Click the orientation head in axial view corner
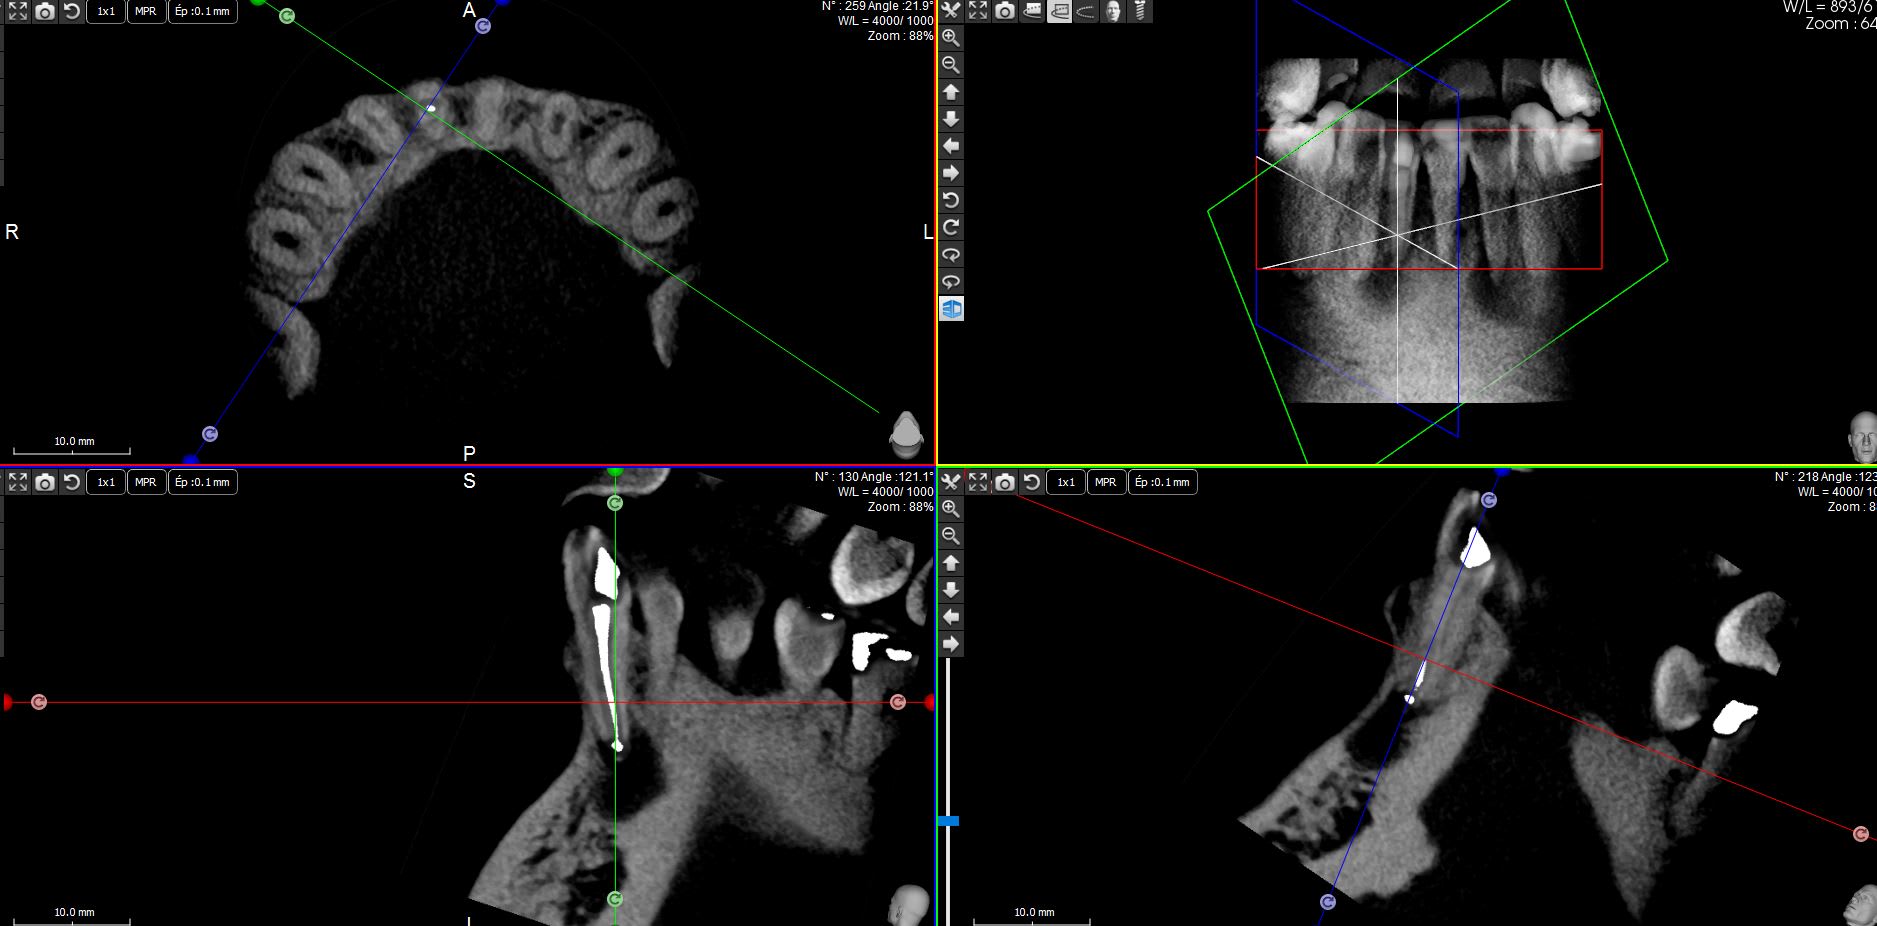Viewport: 1877px width, 926px height. [905, 431]
